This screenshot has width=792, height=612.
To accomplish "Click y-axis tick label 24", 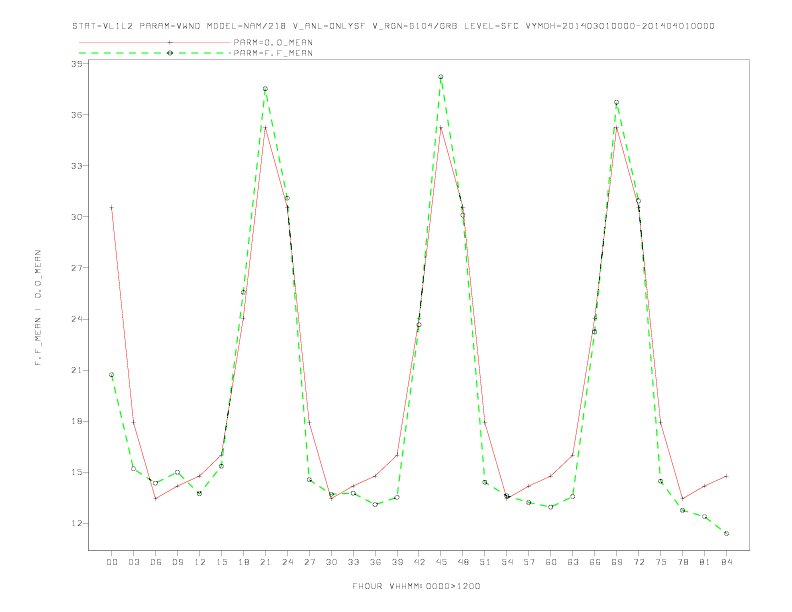I will pyautogui.click(x=77, y=319).
